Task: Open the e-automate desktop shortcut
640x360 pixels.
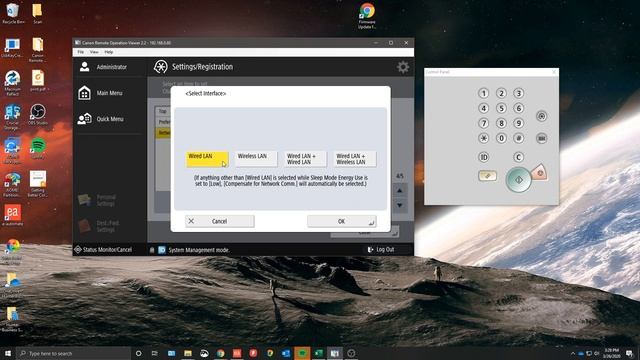Action: point(13,215)
